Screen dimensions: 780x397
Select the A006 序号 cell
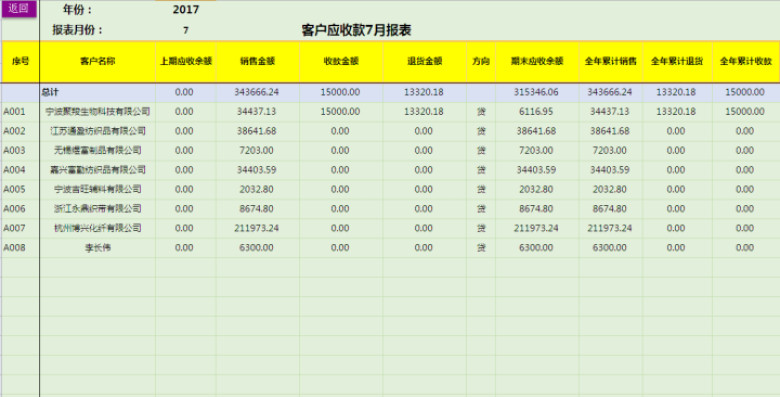pos(20,209)
